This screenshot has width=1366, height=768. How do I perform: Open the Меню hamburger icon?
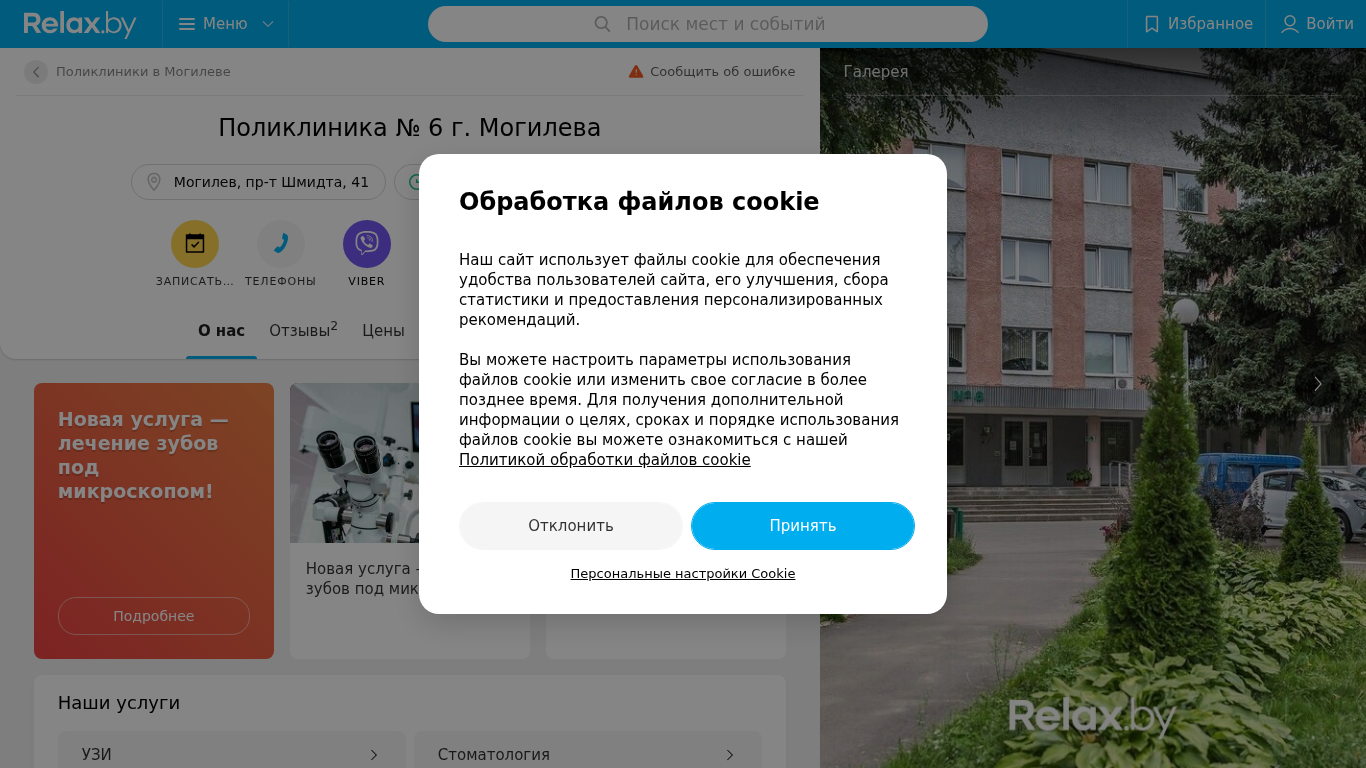[187, 24]
